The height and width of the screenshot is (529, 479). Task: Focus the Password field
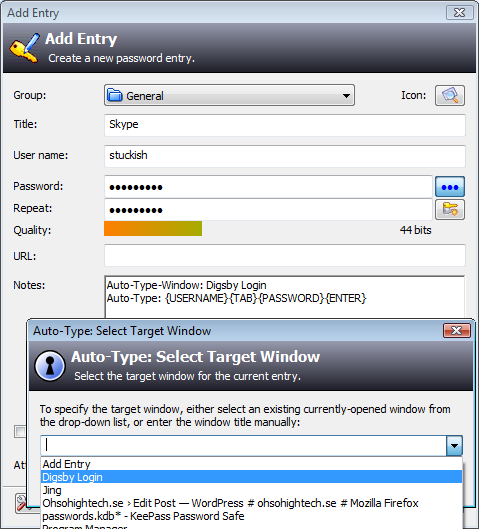pos(268,187)
